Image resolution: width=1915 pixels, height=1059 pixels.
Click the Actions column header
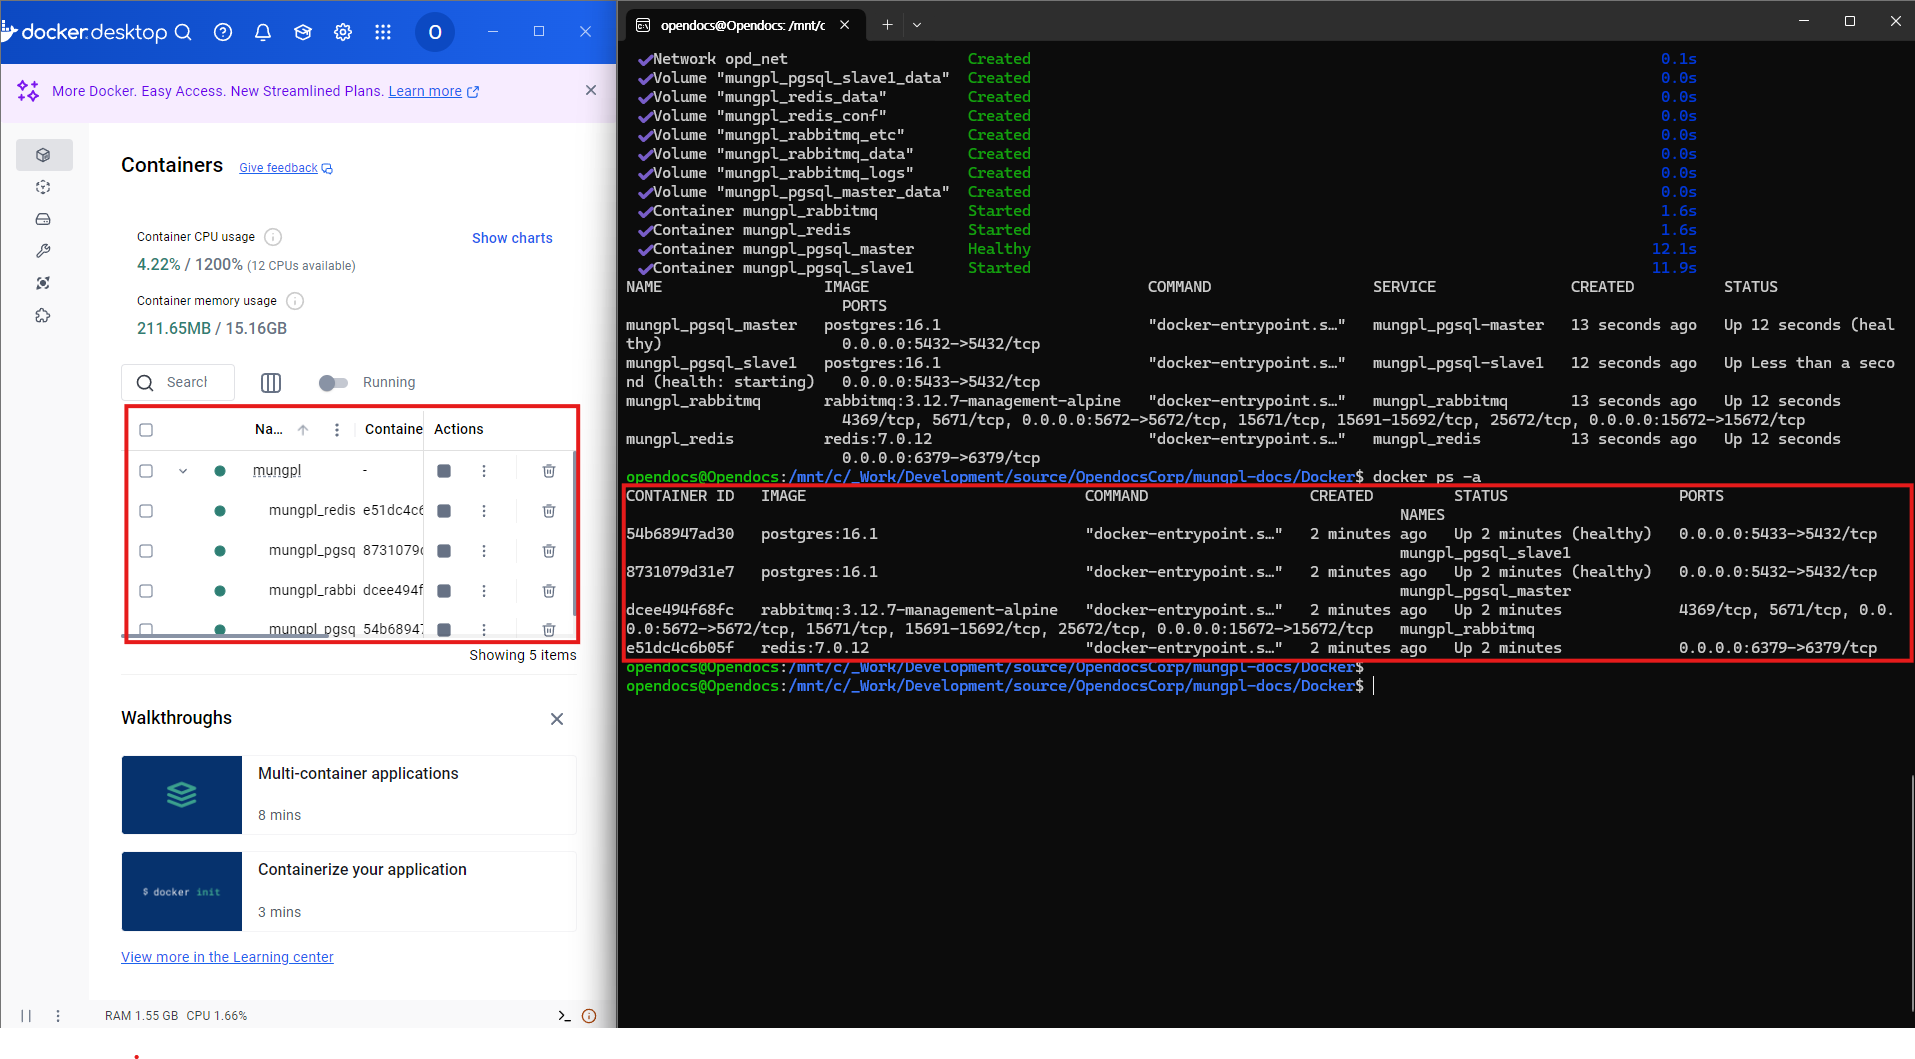pos(458,430)
